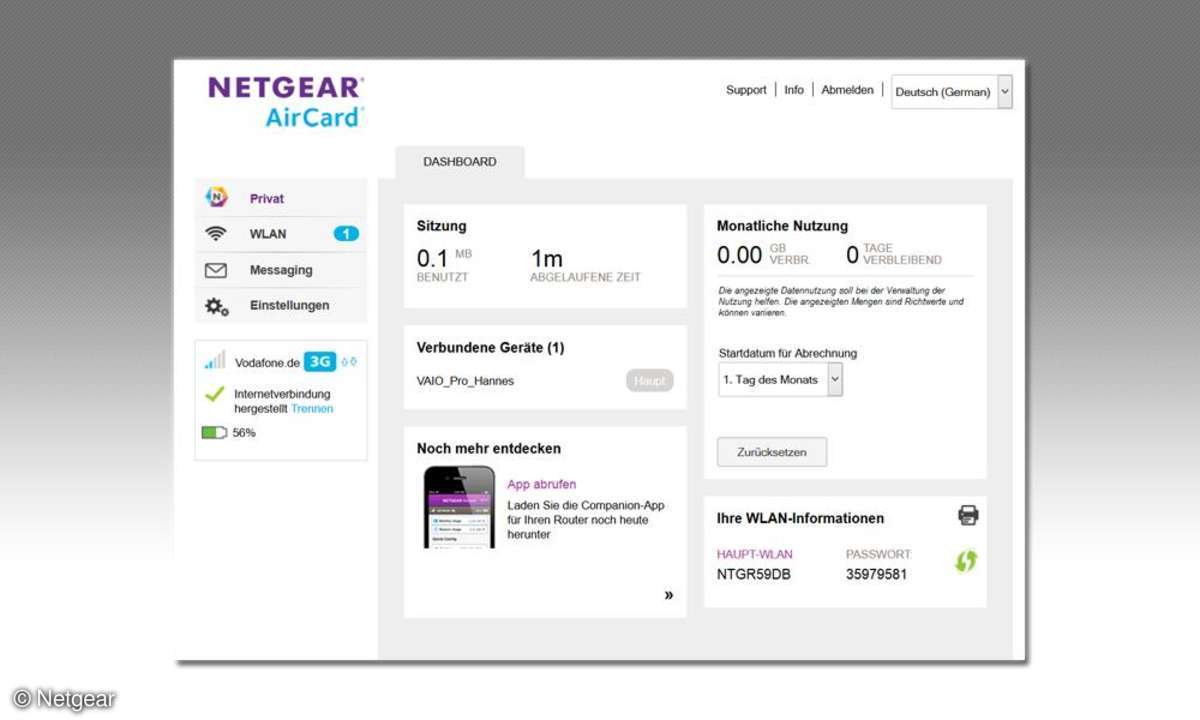Click the 3G network badge
Image resolution: width=1200 pixels, height=720 pixels.
320,362
